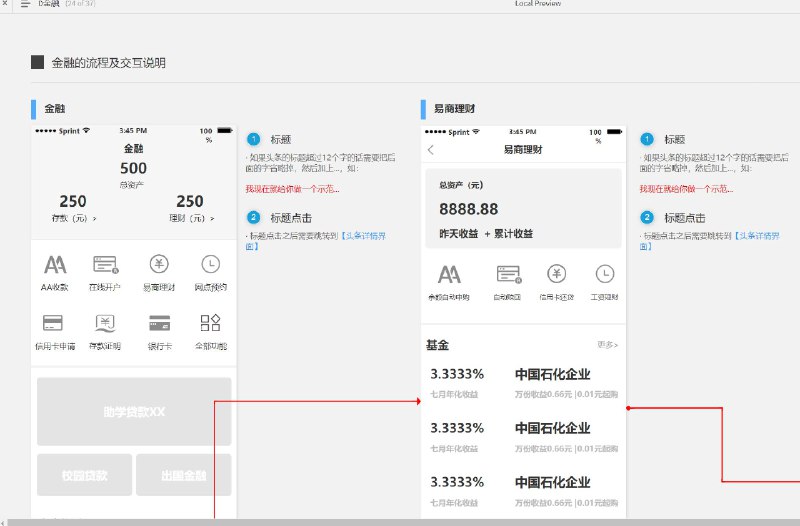This screenshot has width=800, height=526.
Task: Click note 2 标题点击 beside 易商理财 mockup
Action: [685, 218]
